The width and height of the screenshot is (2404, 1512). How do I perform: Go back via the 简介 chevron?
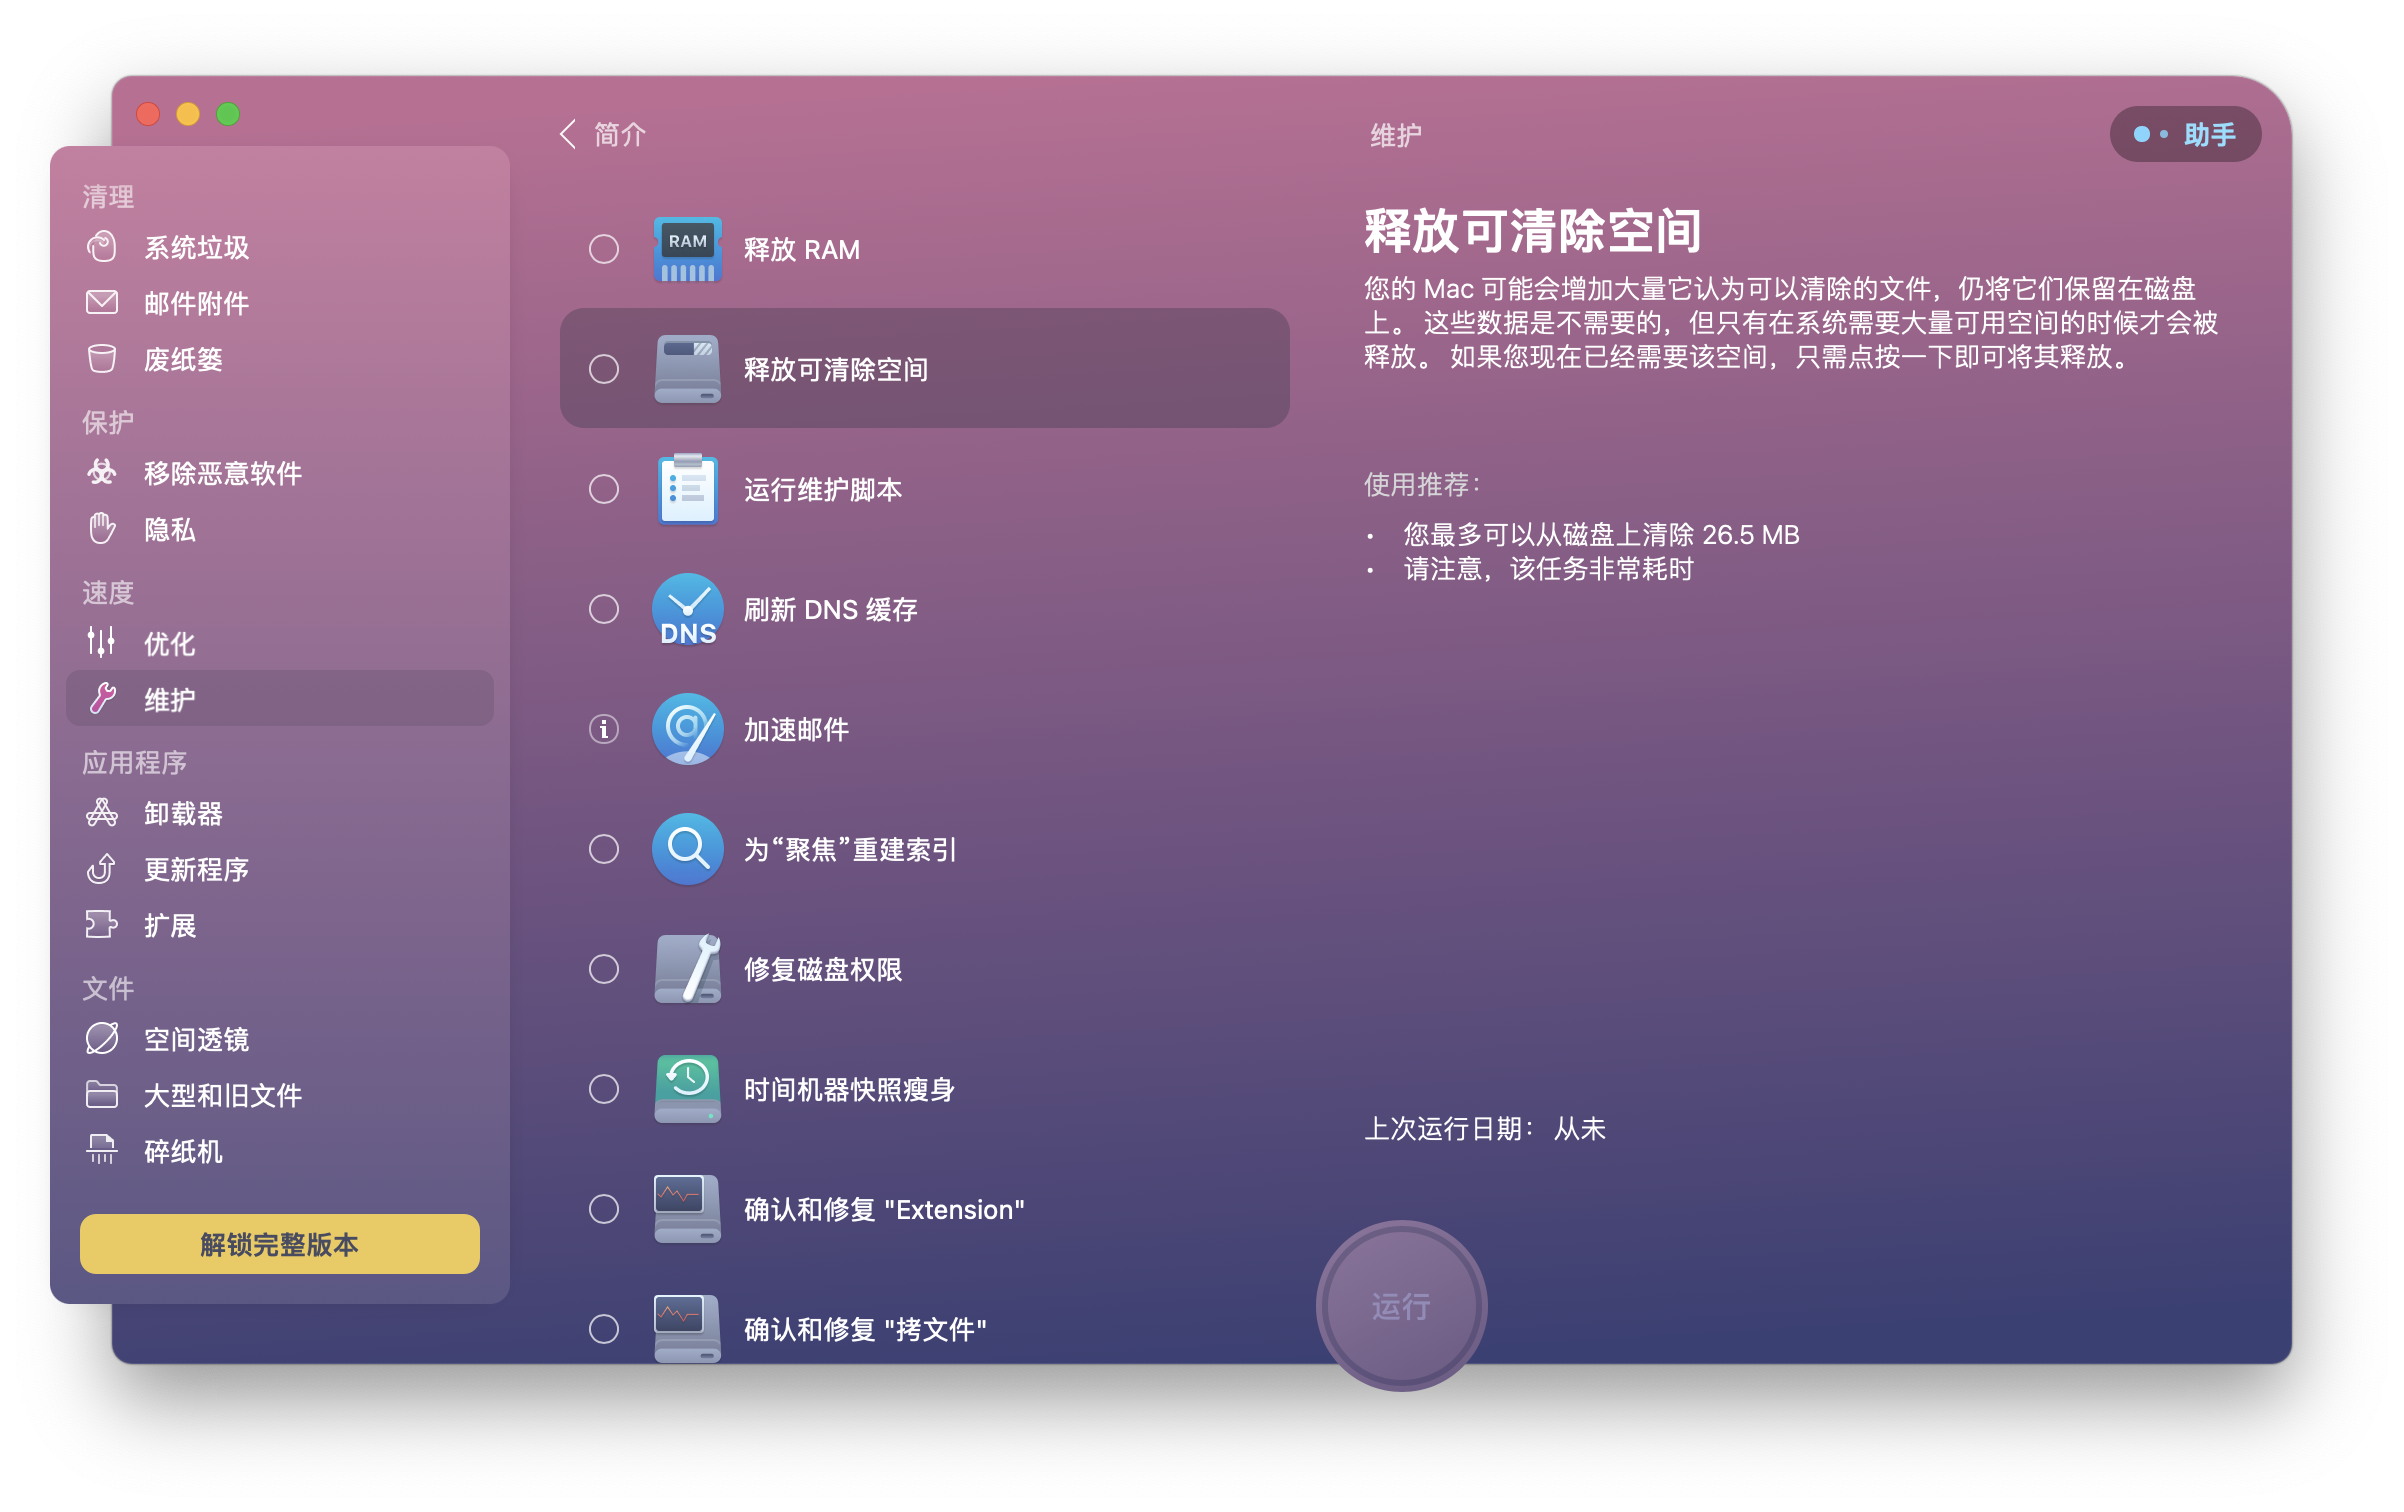(x=569, y=134)
